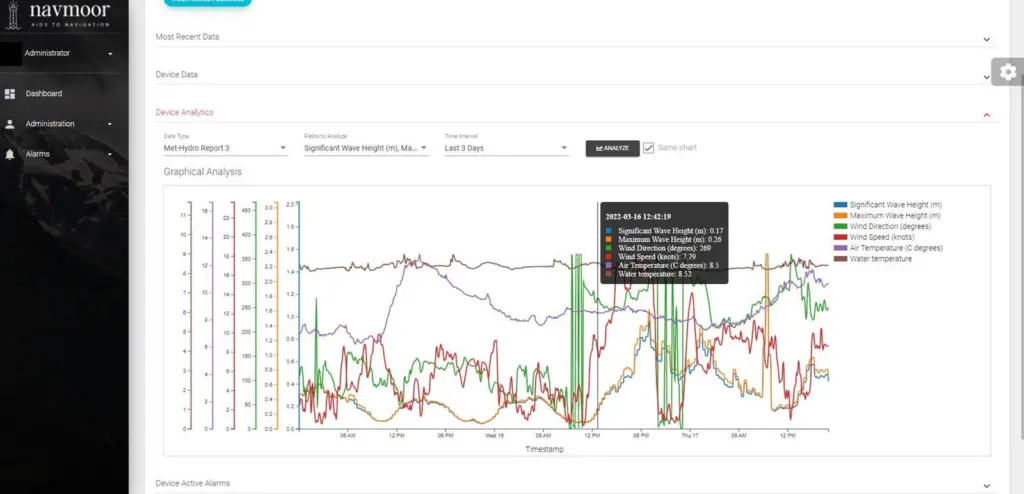Expand the Most Recent Data section chevron
Screen dimensions: 1024x494
pyautogui.click(x=986, y=39)
